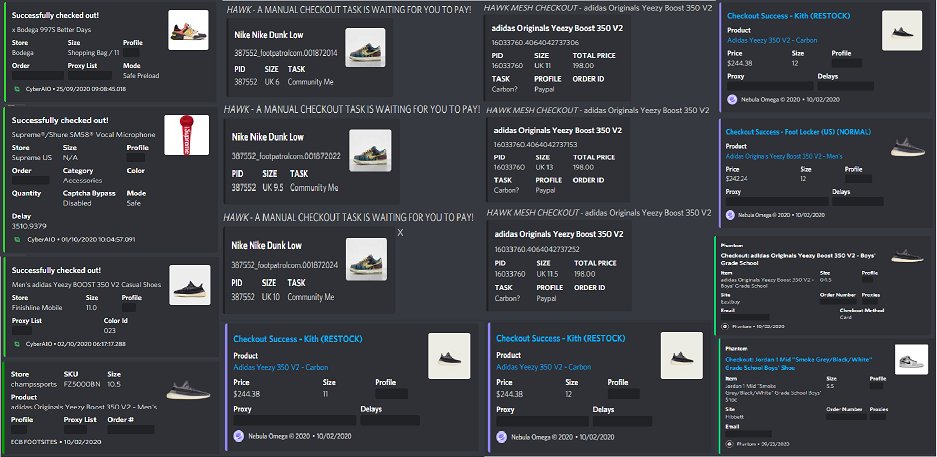Click the 'Supreme US' store value
This screenshot has height=457, width=937.
(x=32, y=158)
